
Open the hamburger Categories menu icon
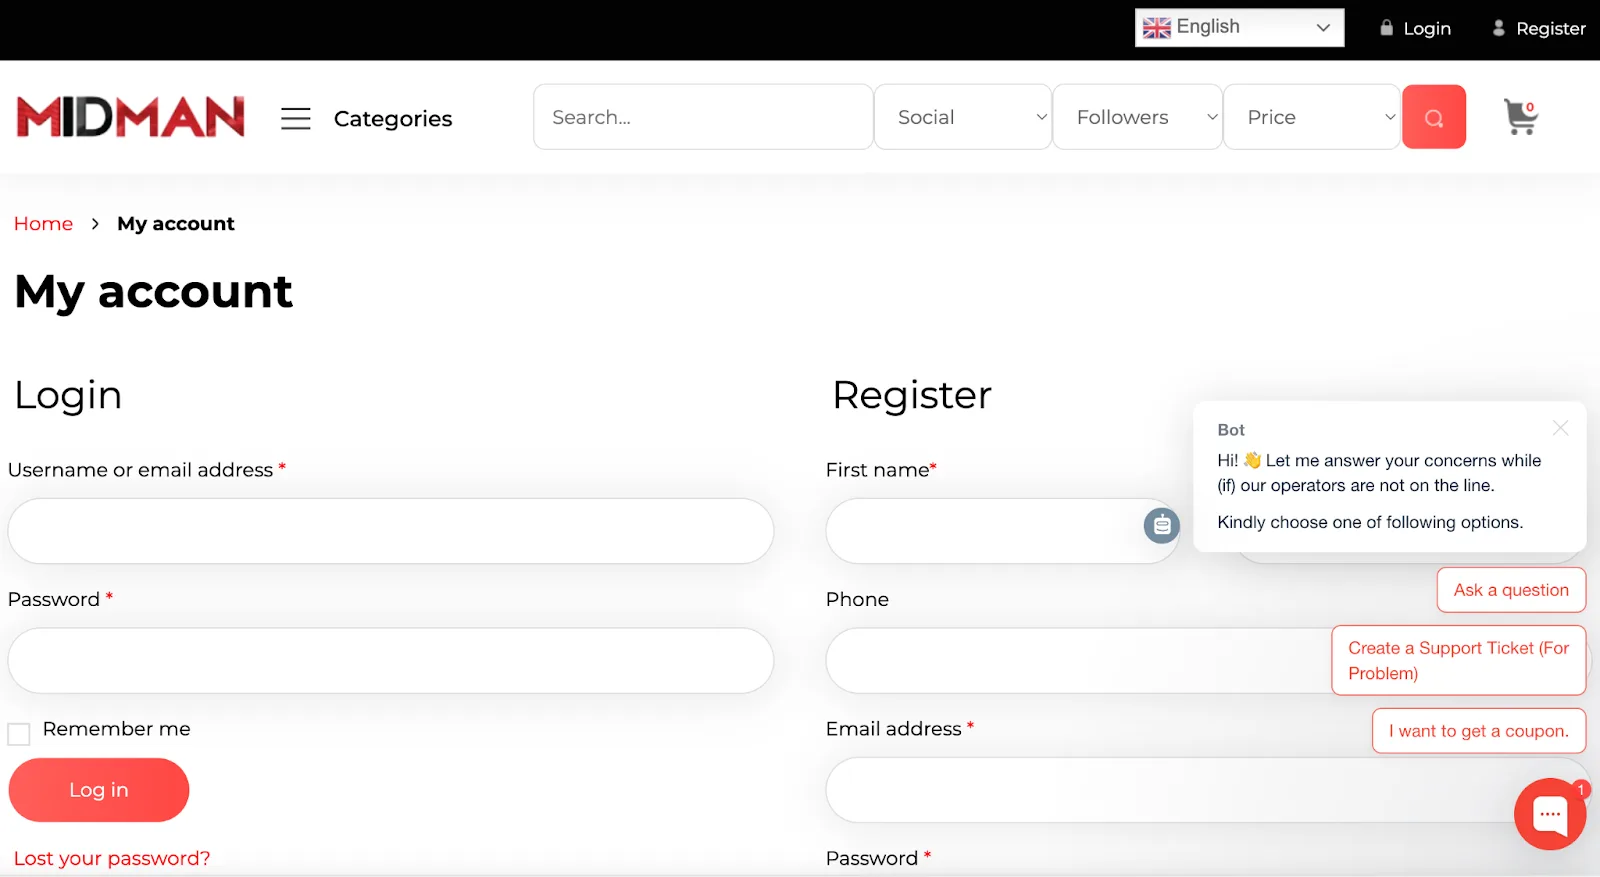coord(295,118)
